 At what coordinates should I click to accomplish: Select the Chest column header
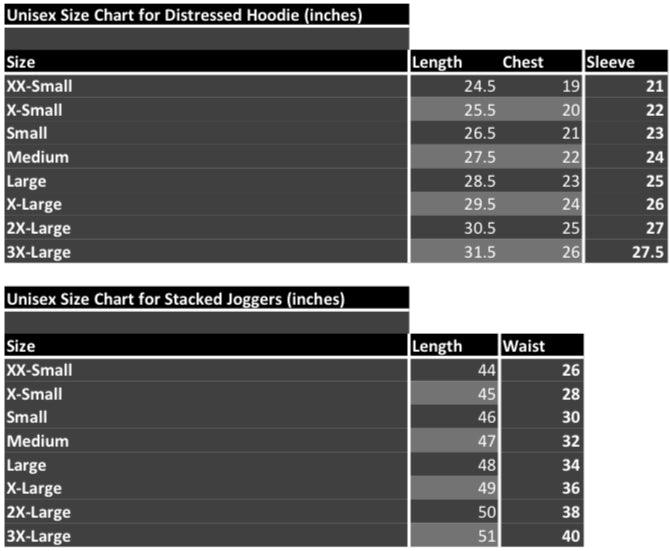523,62
